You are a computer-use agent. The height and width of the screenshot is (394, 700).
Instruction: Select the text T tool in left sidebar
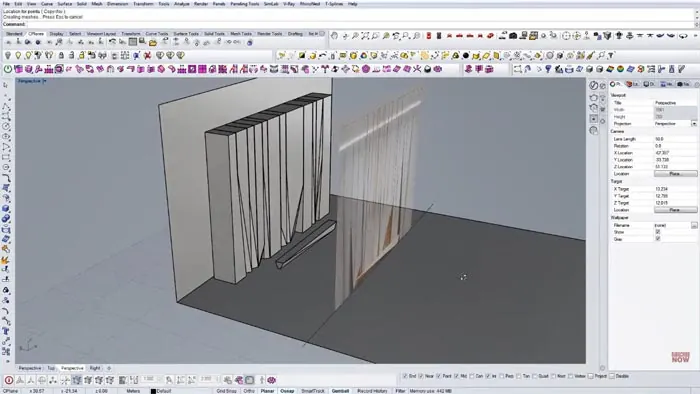(x=5, y=331)
